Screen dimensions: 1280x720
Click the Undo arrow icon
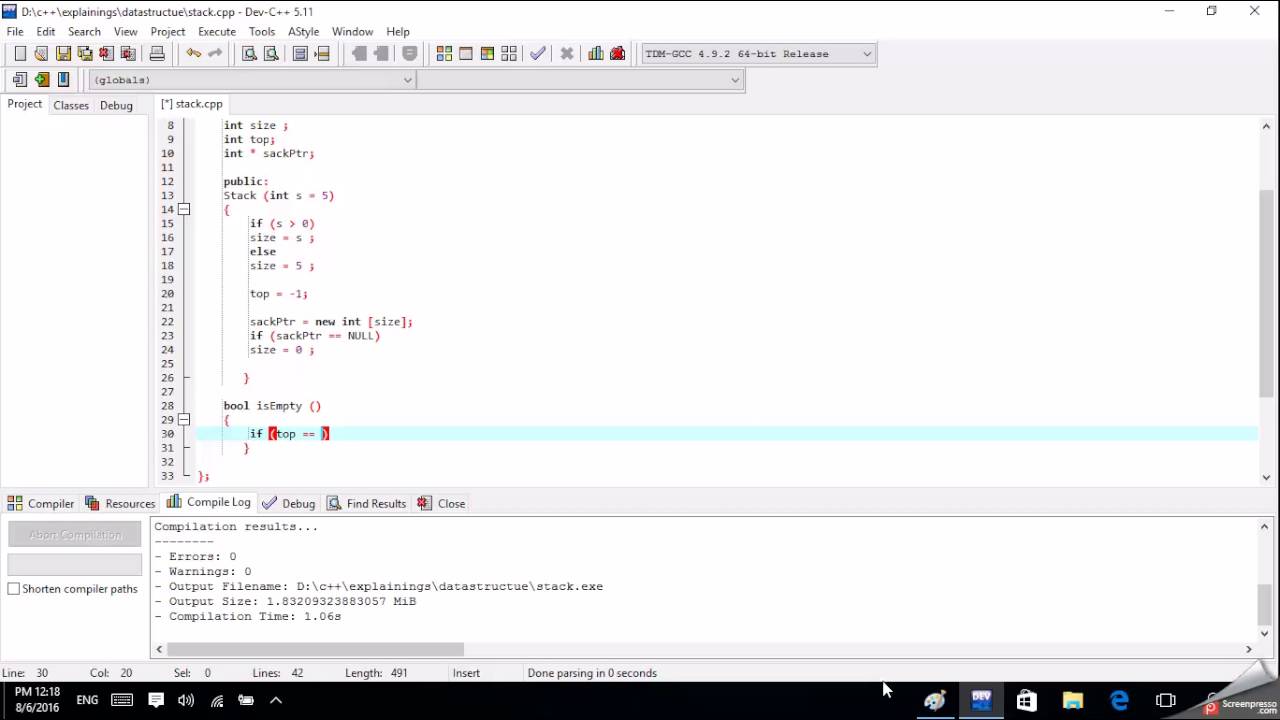(193, 54)
